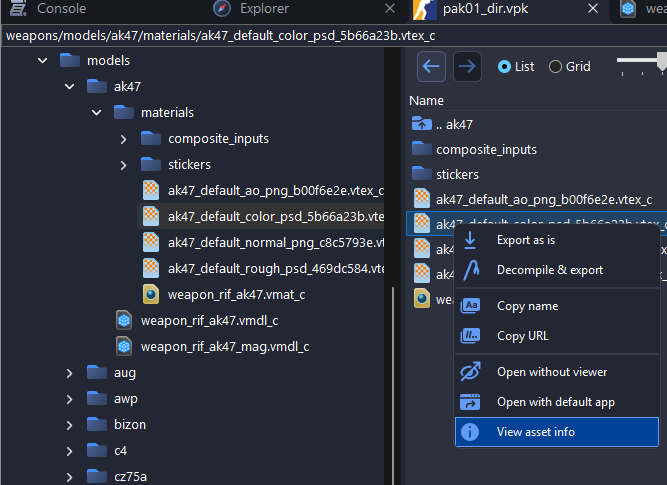Collapse the models tree node
This screenshot has width=667, height=485.
point(43,60)
